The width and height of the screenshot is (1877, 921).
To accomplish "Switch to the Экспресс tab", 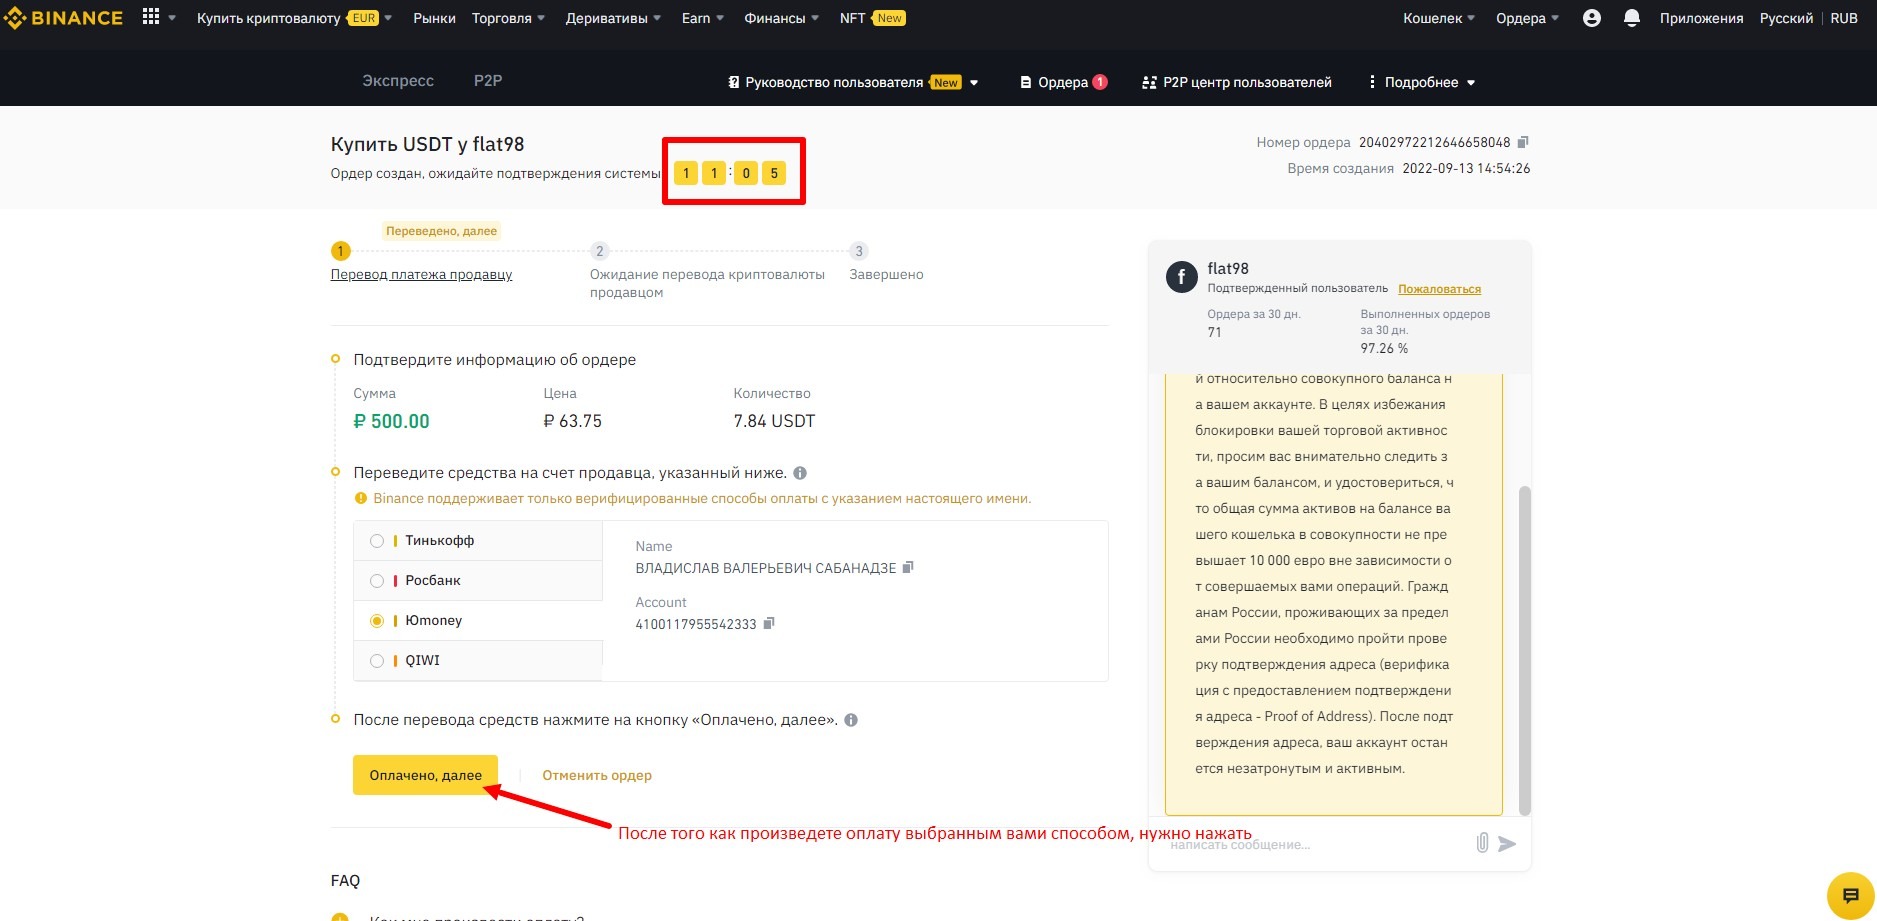I will [397, 80].
